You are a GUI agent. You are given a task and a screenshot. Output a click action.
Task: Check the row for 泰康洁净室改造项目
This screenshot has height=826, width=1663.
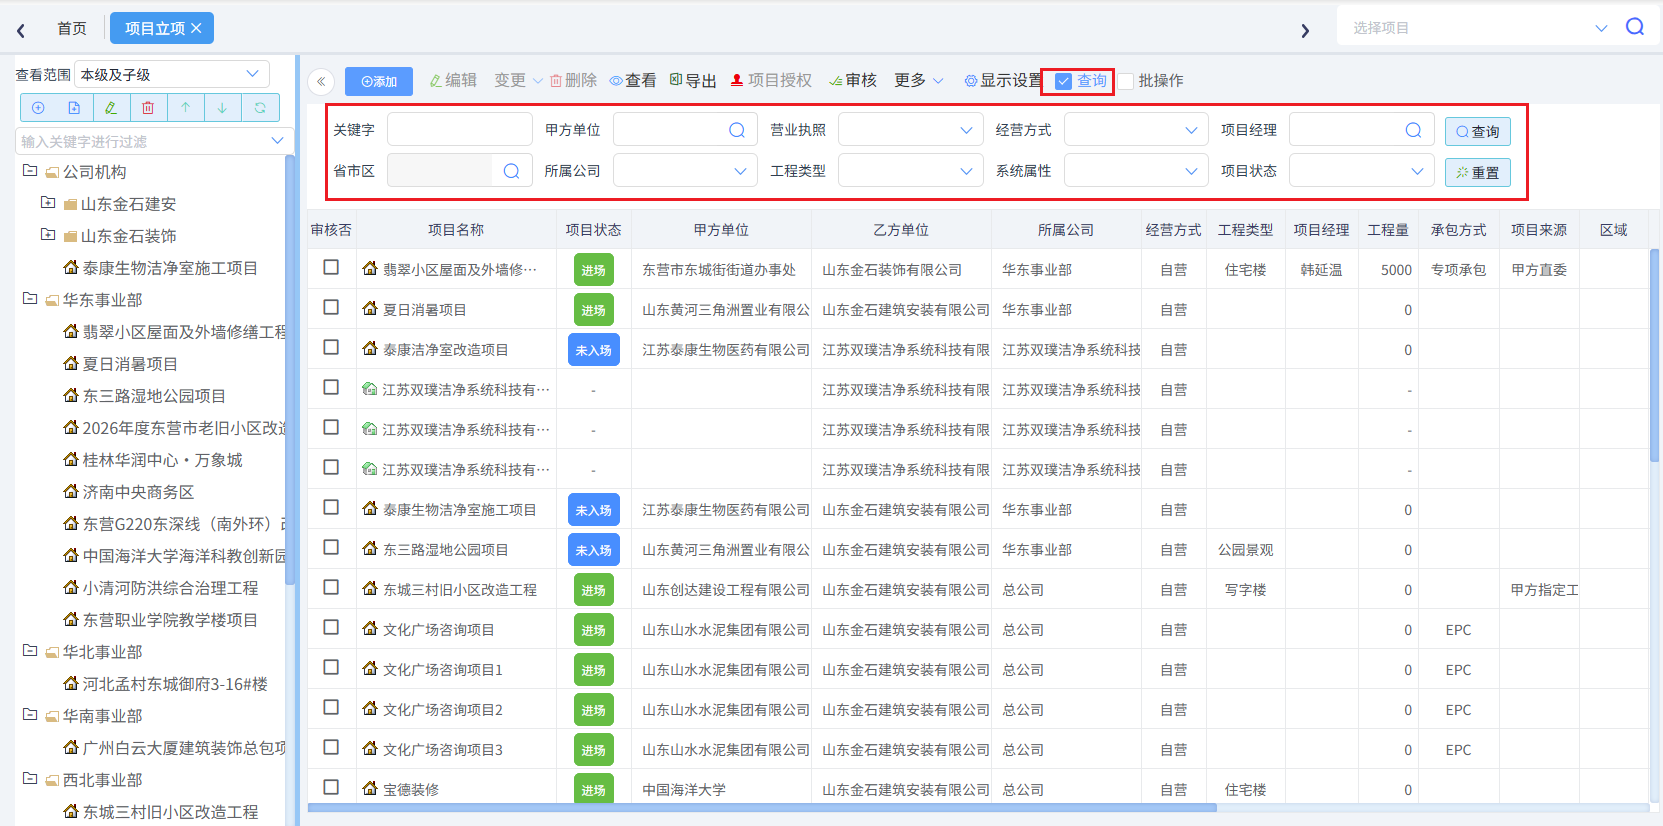[331, 347]
